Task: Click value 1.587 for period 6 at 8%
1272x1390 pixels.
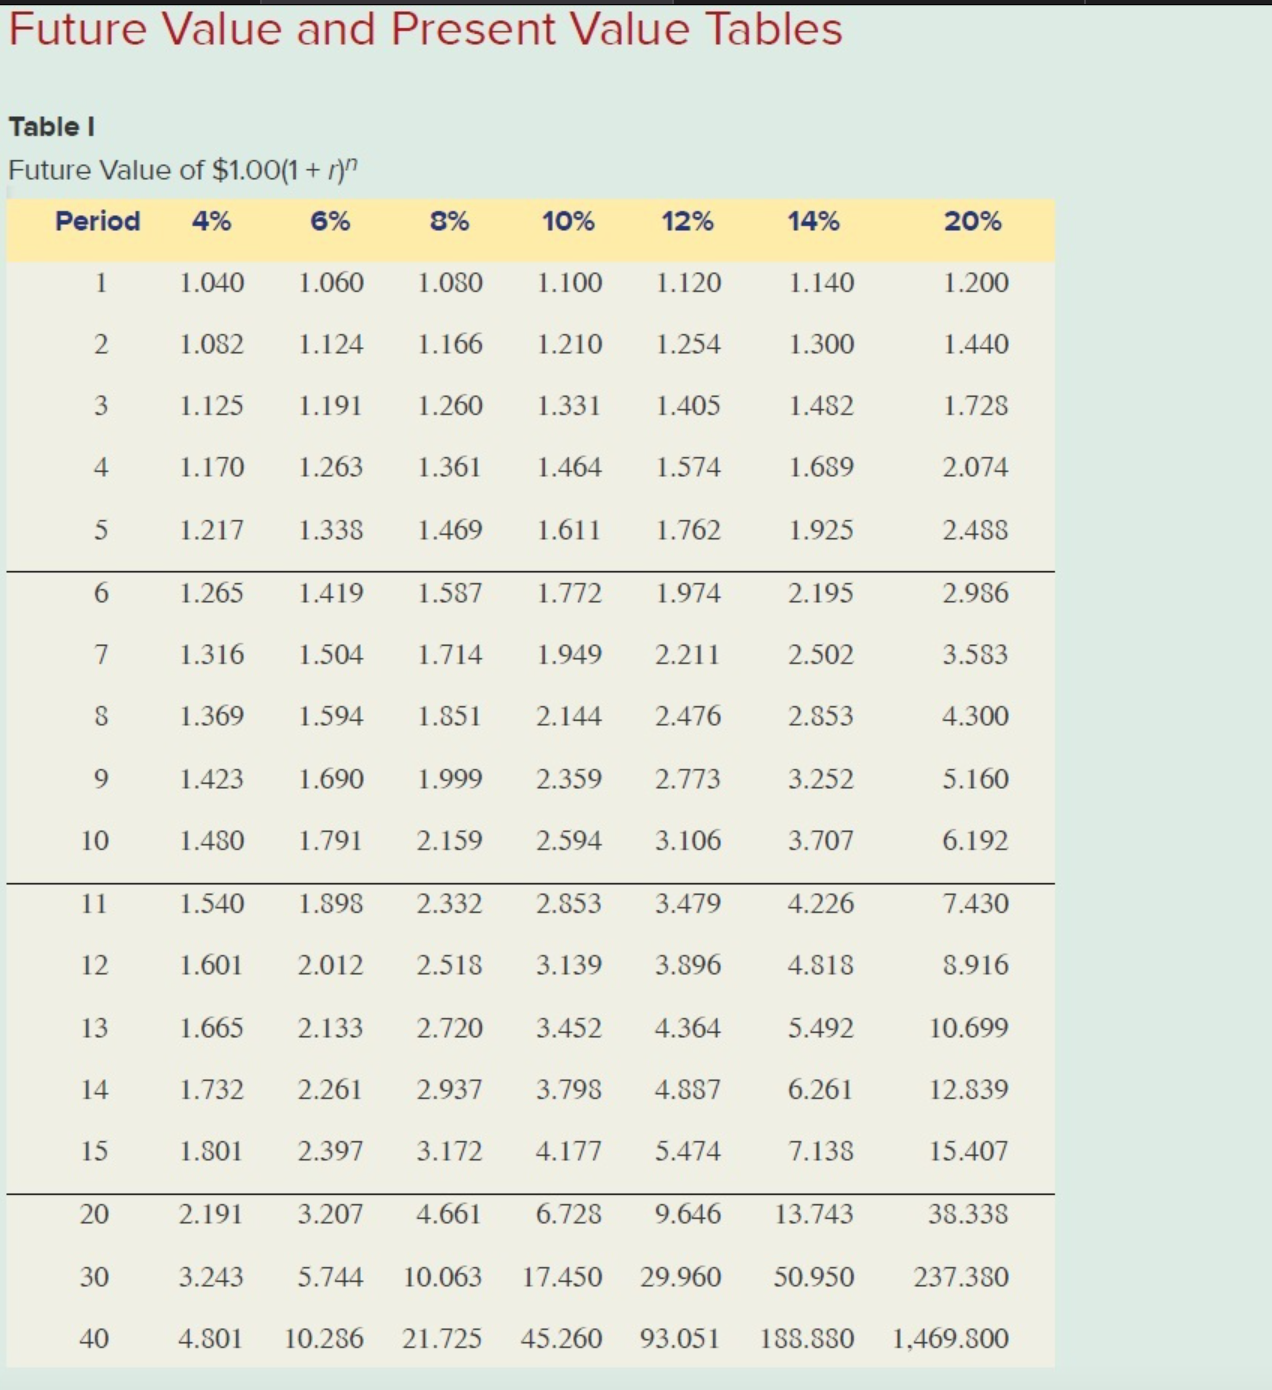Action: tap(449, 593)
